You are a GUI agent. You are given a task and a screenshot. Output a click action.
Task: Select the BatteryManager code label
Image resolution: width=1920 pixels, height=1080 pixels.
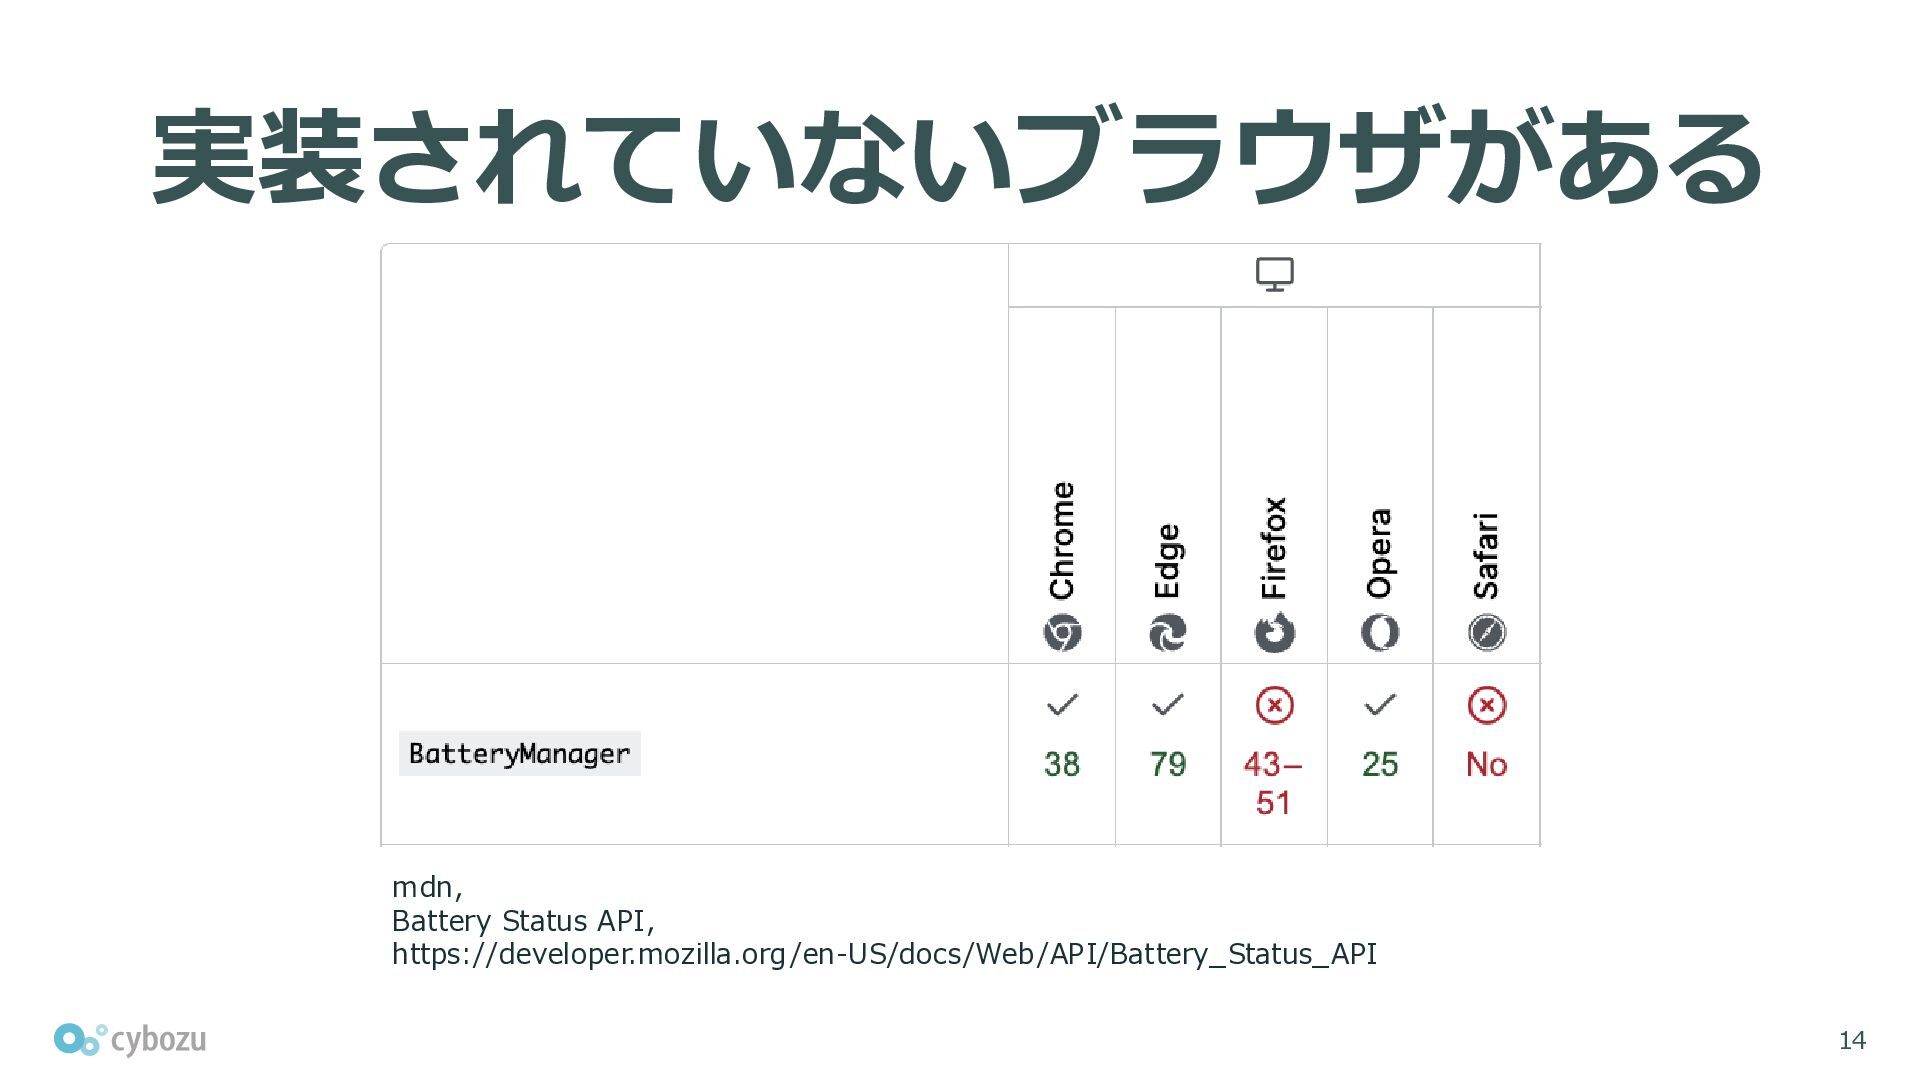click(x=520, y=753)
